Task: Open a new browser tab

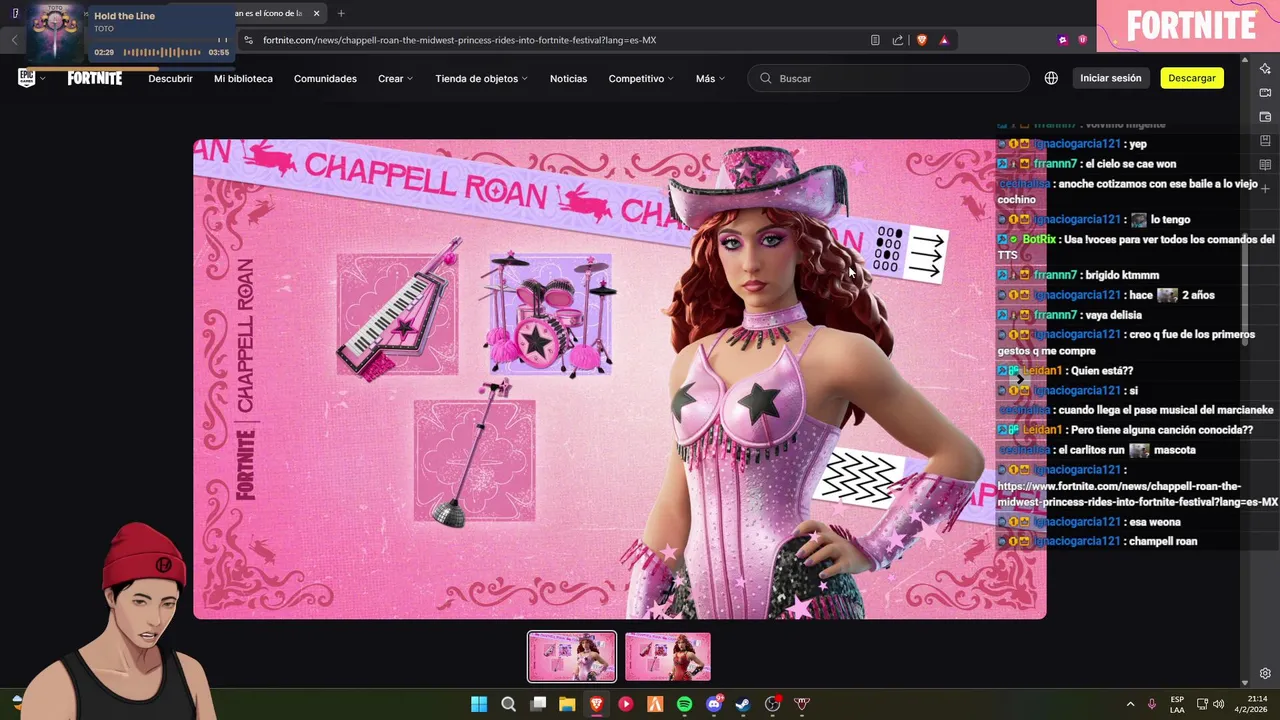Action: click(x=341, y=13)
